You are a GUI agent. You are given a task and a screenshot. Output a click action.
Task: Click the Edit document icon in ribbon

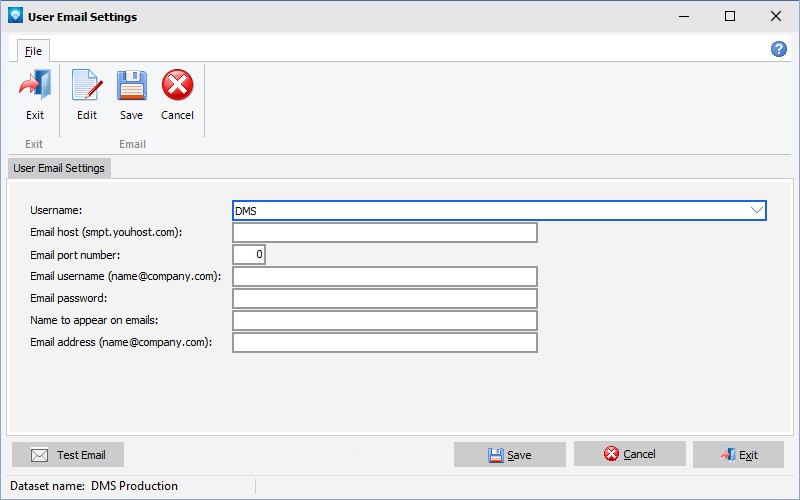87,87
